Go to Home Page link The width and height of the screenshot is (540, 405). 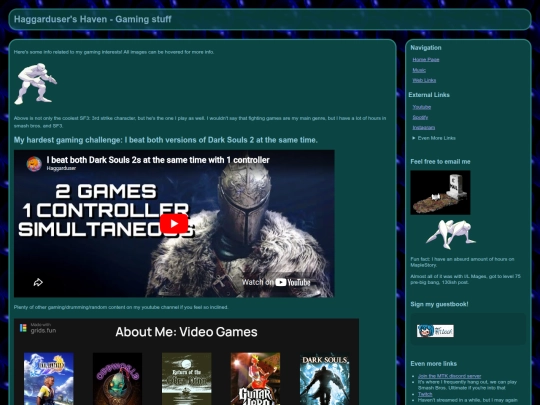[426, 60]
